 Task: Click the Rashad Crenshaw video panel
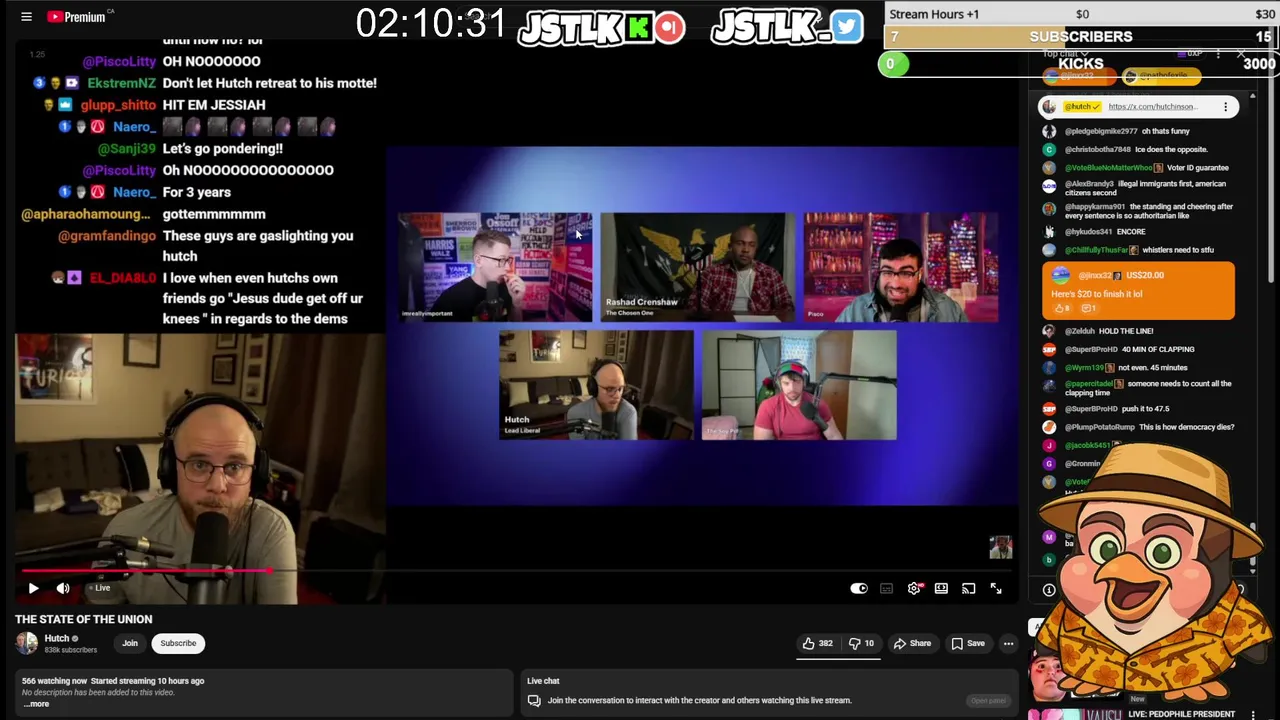(698, 267)
